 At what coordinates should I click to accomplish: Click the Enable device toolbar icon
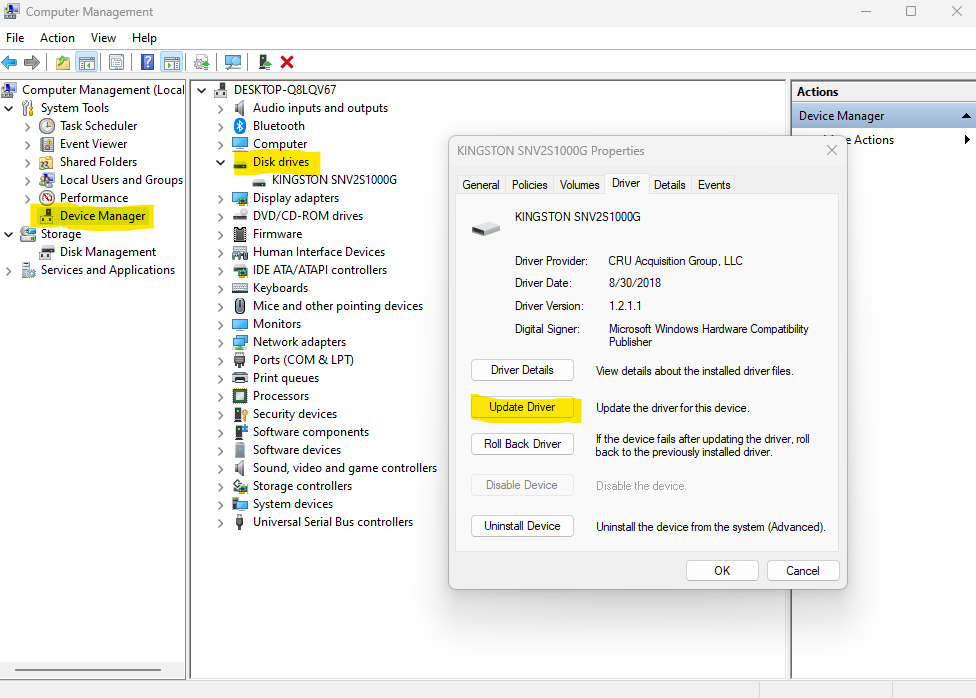[x=265, y=62]
